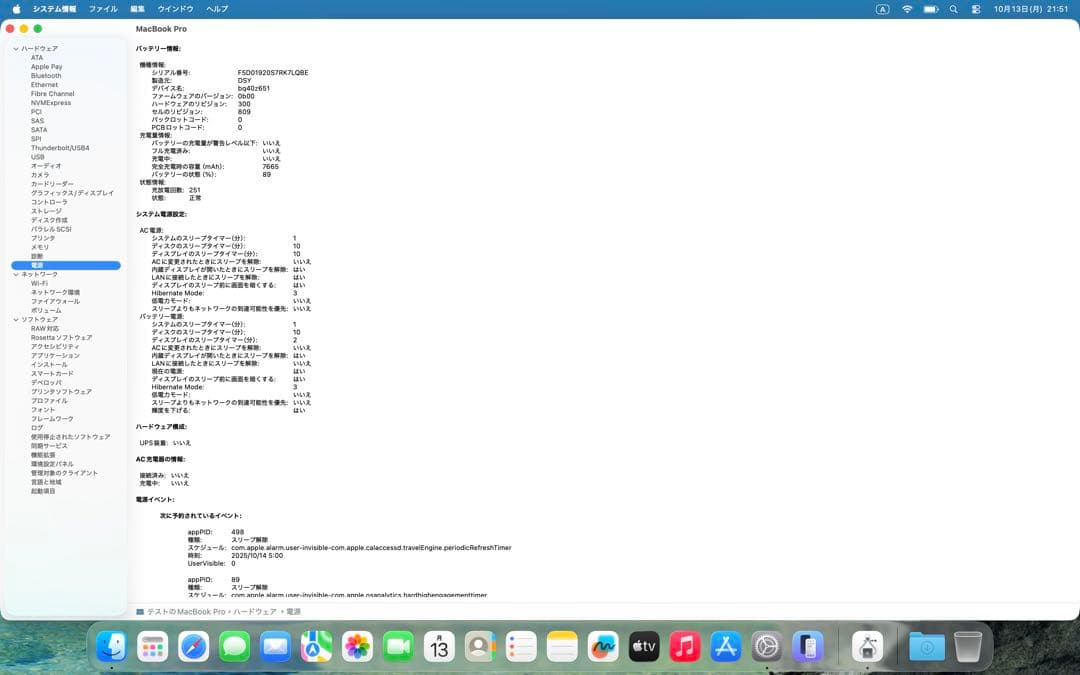
Task: Click the battery icon in the menu bar
Action: pos(930,8)
